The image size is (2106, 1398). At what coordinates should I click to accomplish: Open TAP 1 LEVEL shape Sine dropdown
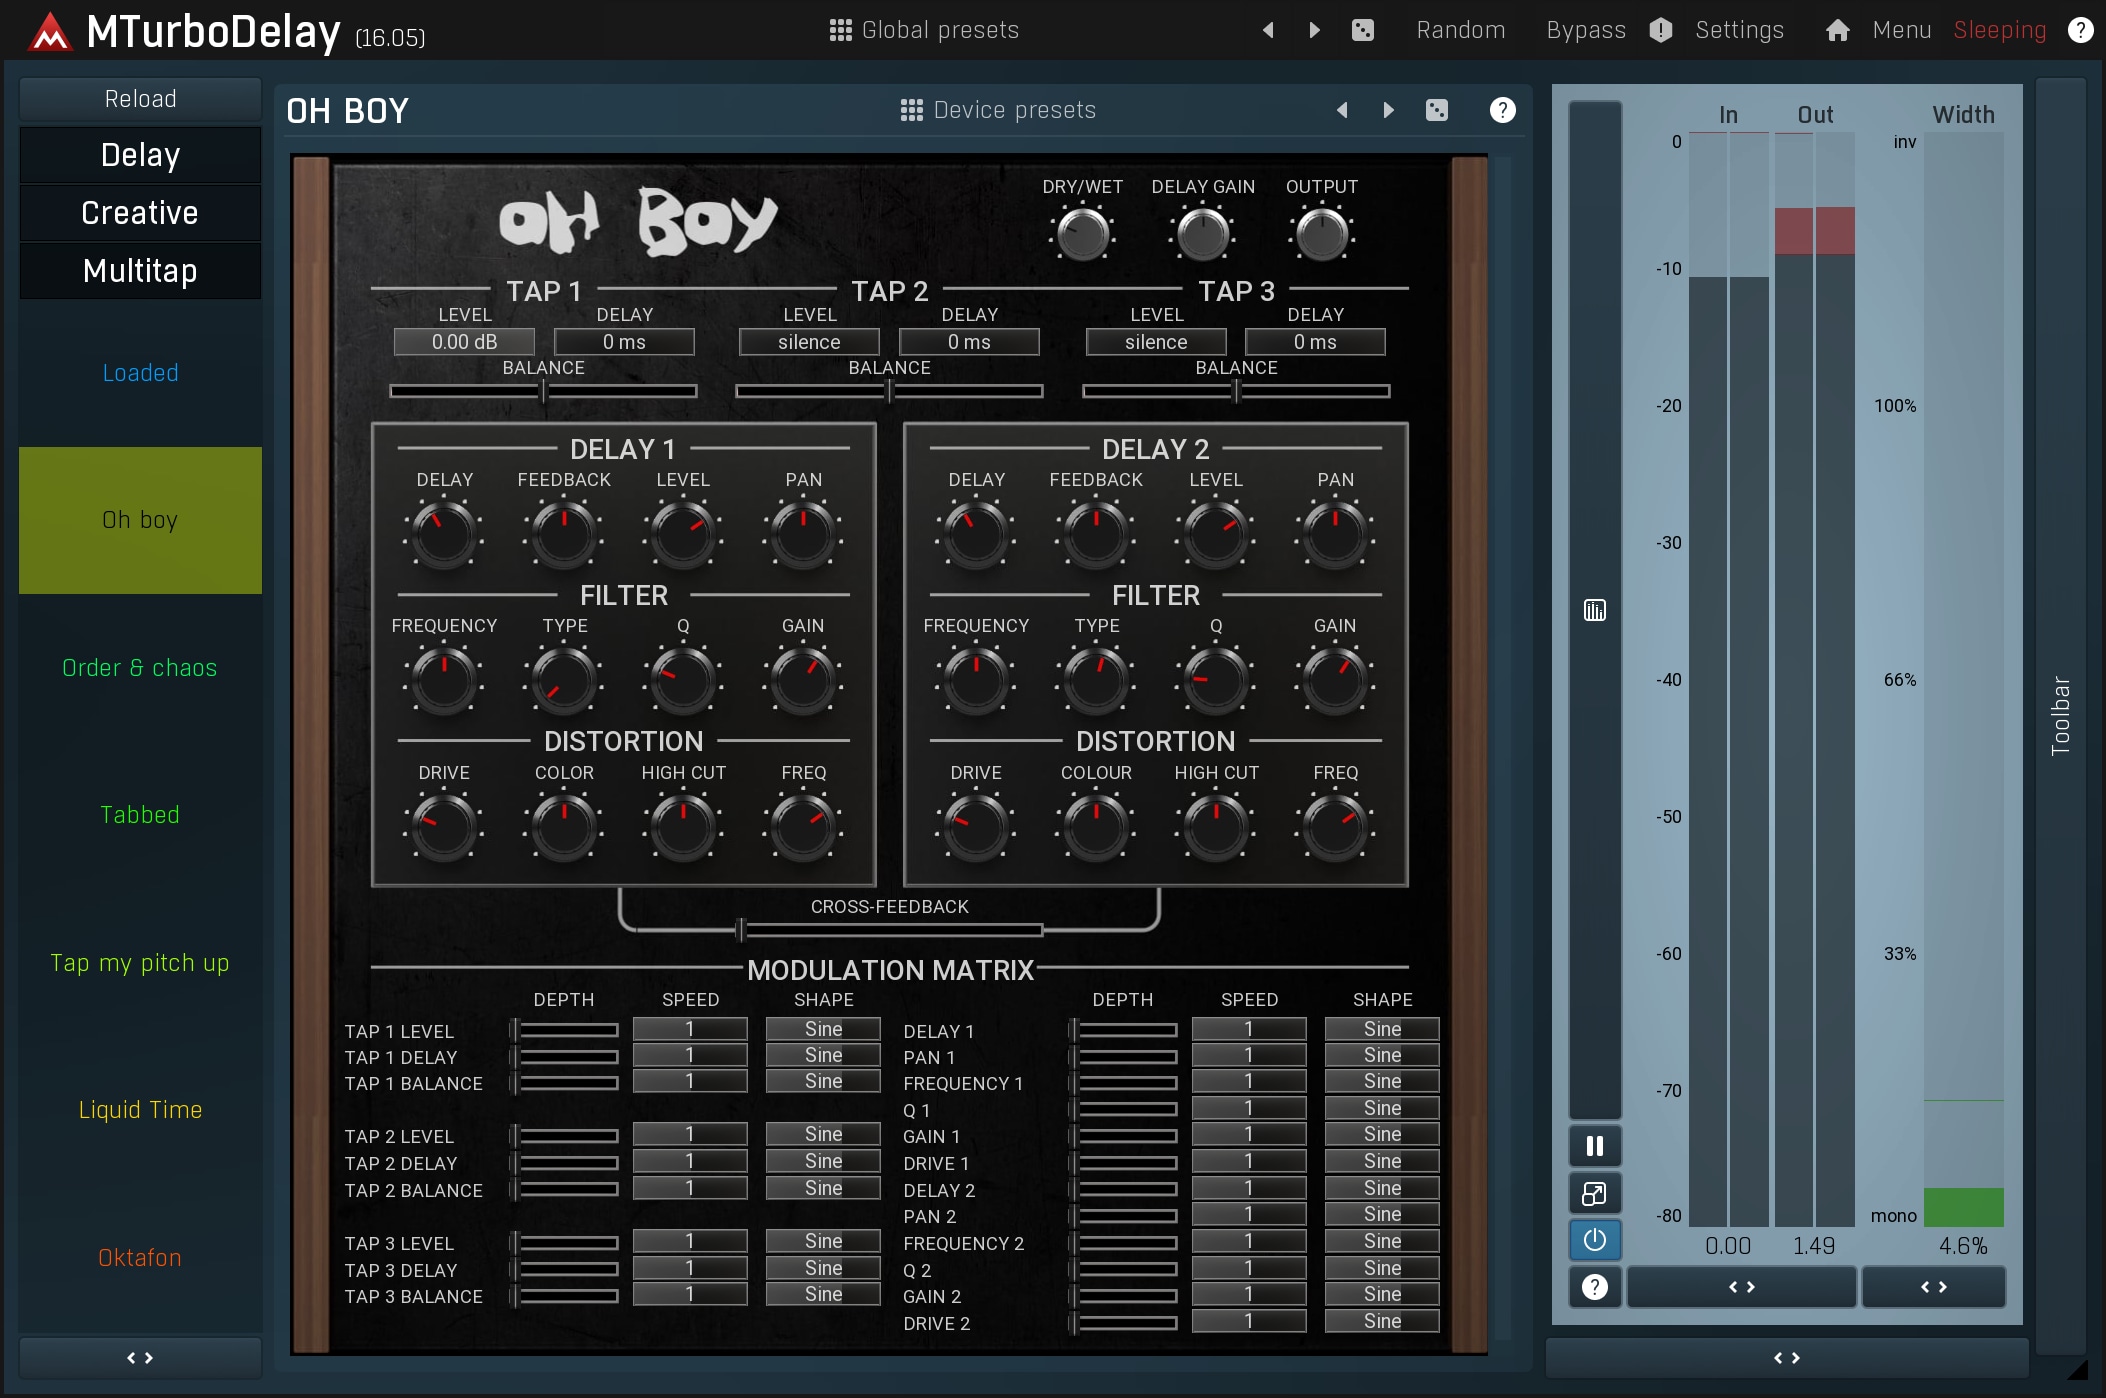point(823,1029)
